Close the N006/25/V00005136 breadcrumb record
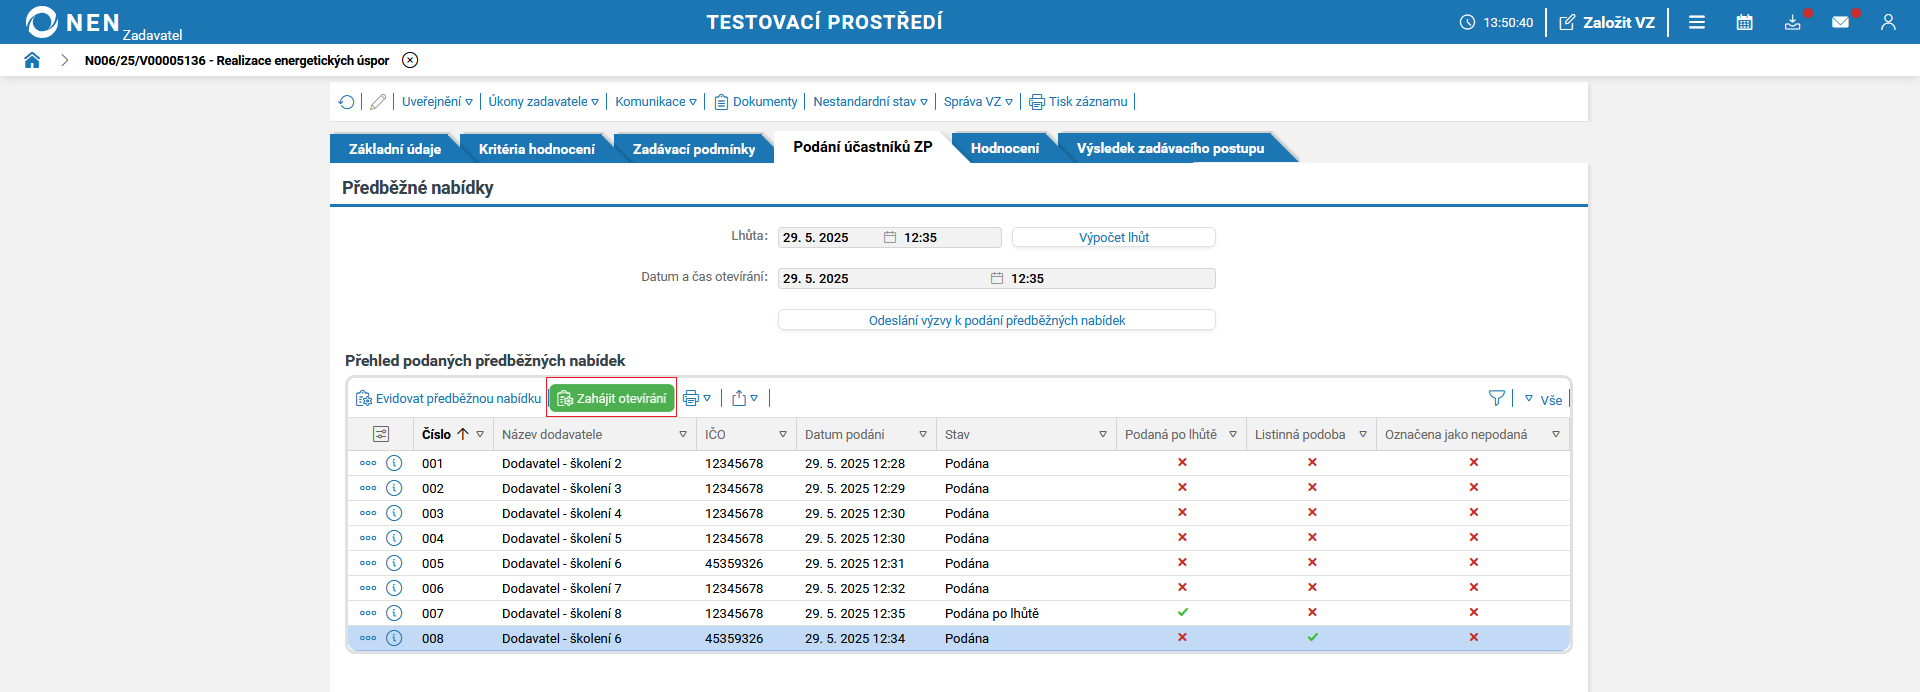Viewport: 1920px width, 692px height. 410,60
